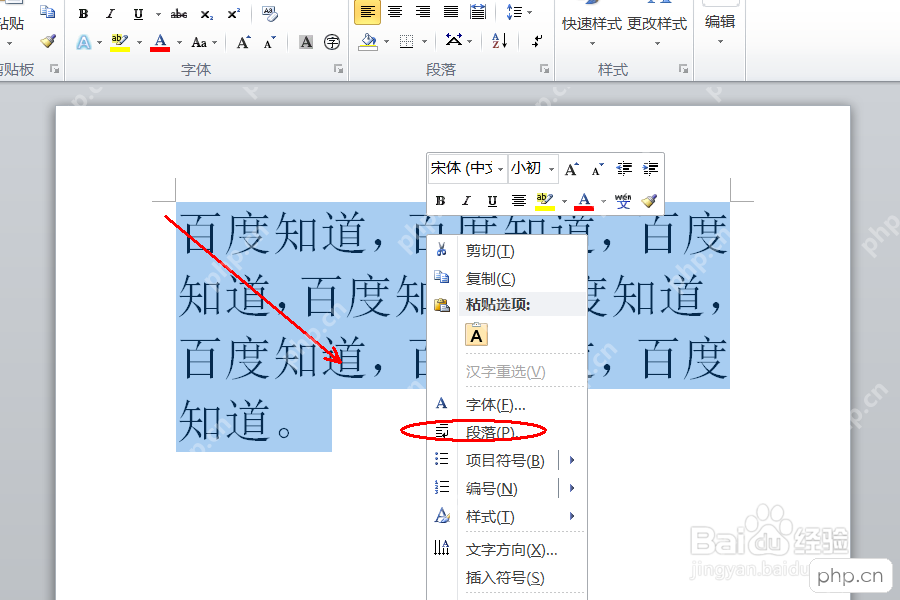Click Center alignment on the mini toolbar

click(519, 201)
